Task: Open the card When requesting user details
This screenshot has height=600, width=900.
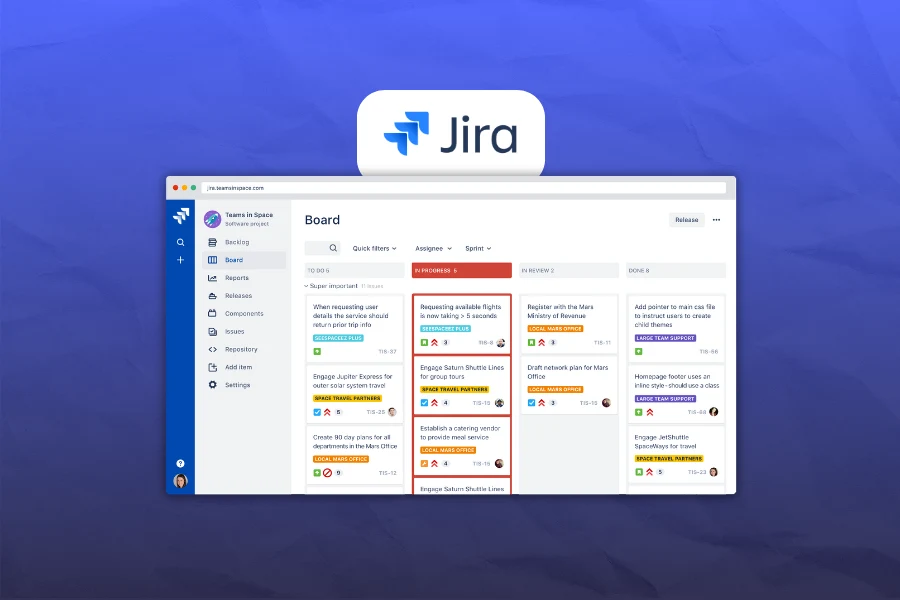Action: pyautogui.click(x=355, y=328)
